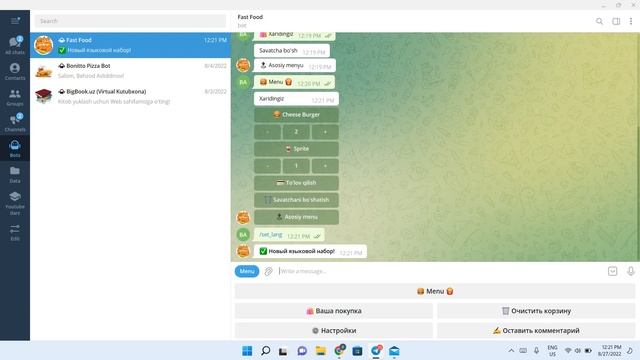Click the Xaridingiz 12:21 PM message
Image resolution: width=640 pixels, height=360 pixels.
[296, 99]
